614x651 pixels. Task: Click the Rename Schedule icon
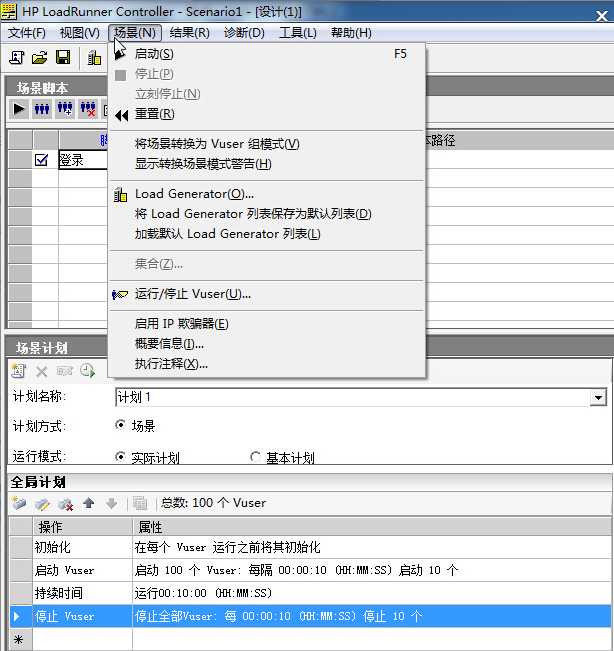[x=64, y=371]
